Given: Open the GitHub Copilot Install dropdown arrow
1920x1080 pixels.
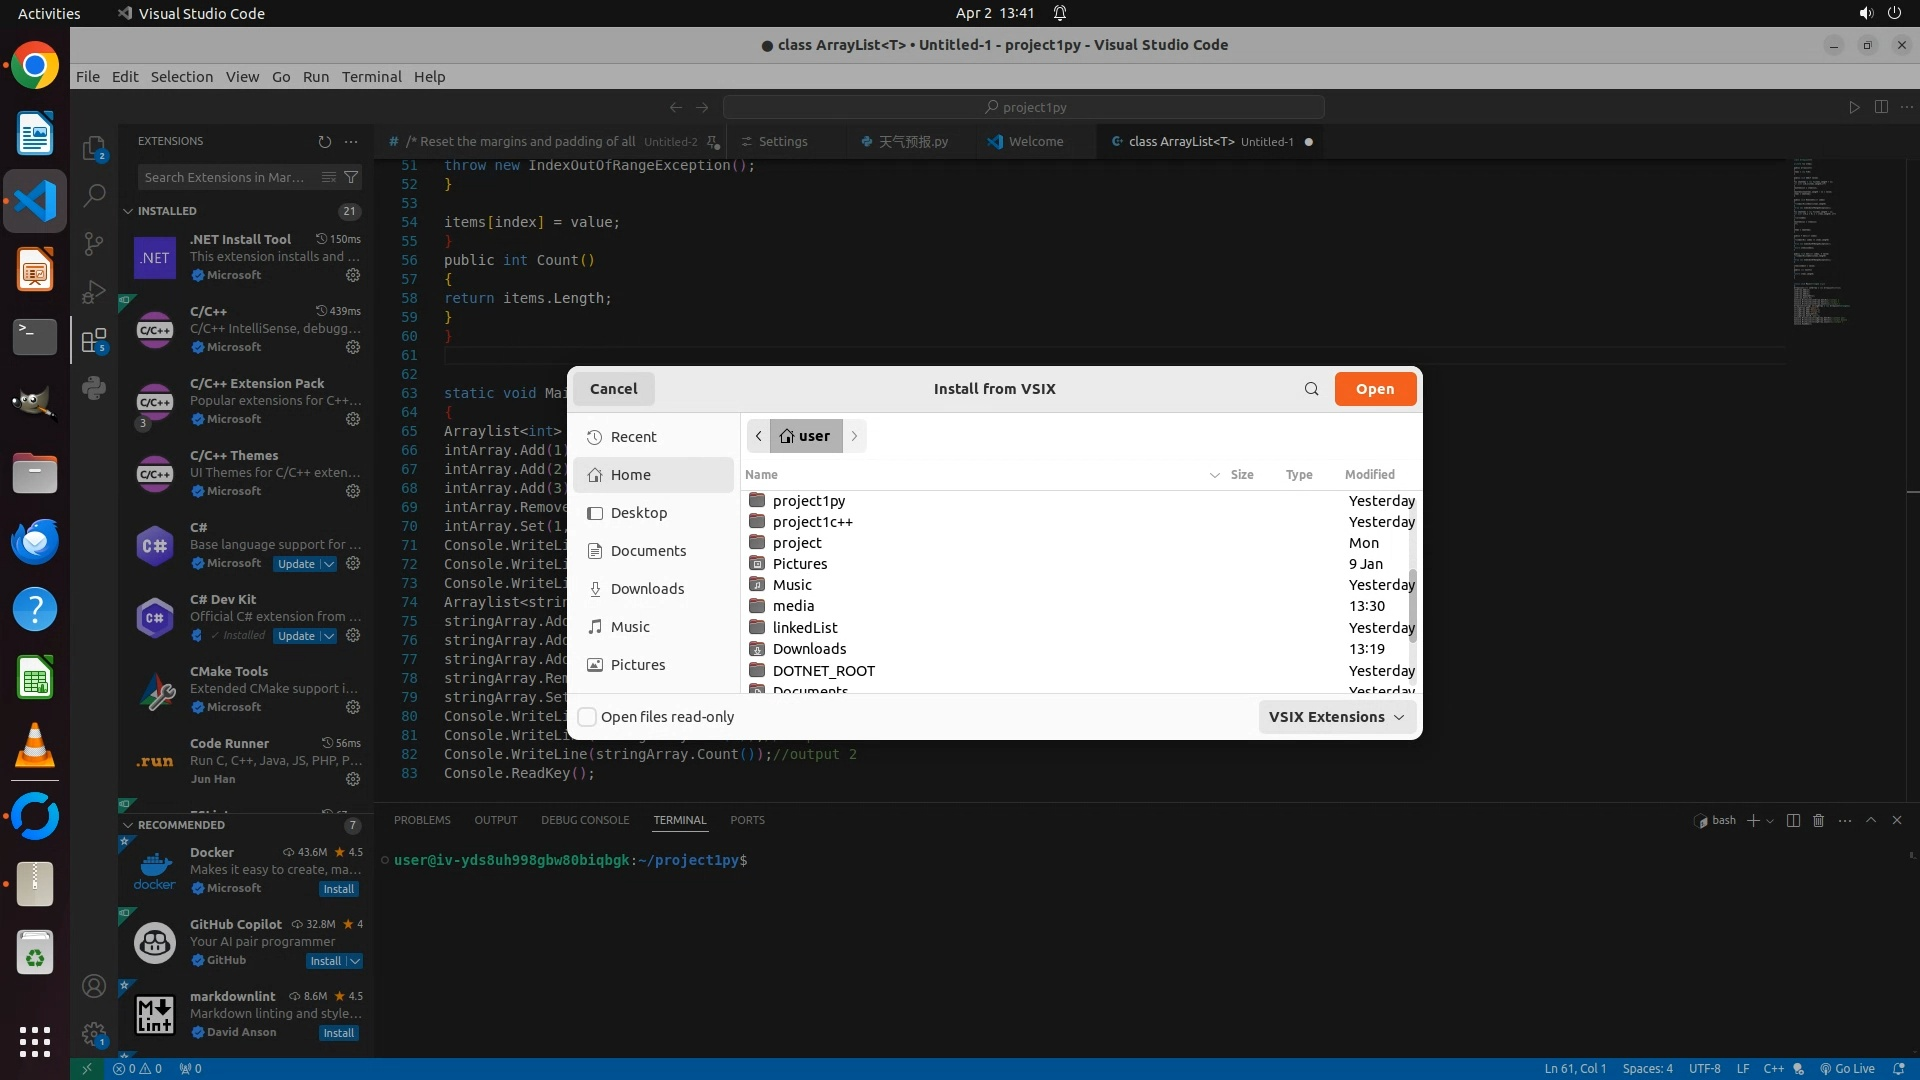Looking at the screenshot, I should pos(355,961).
